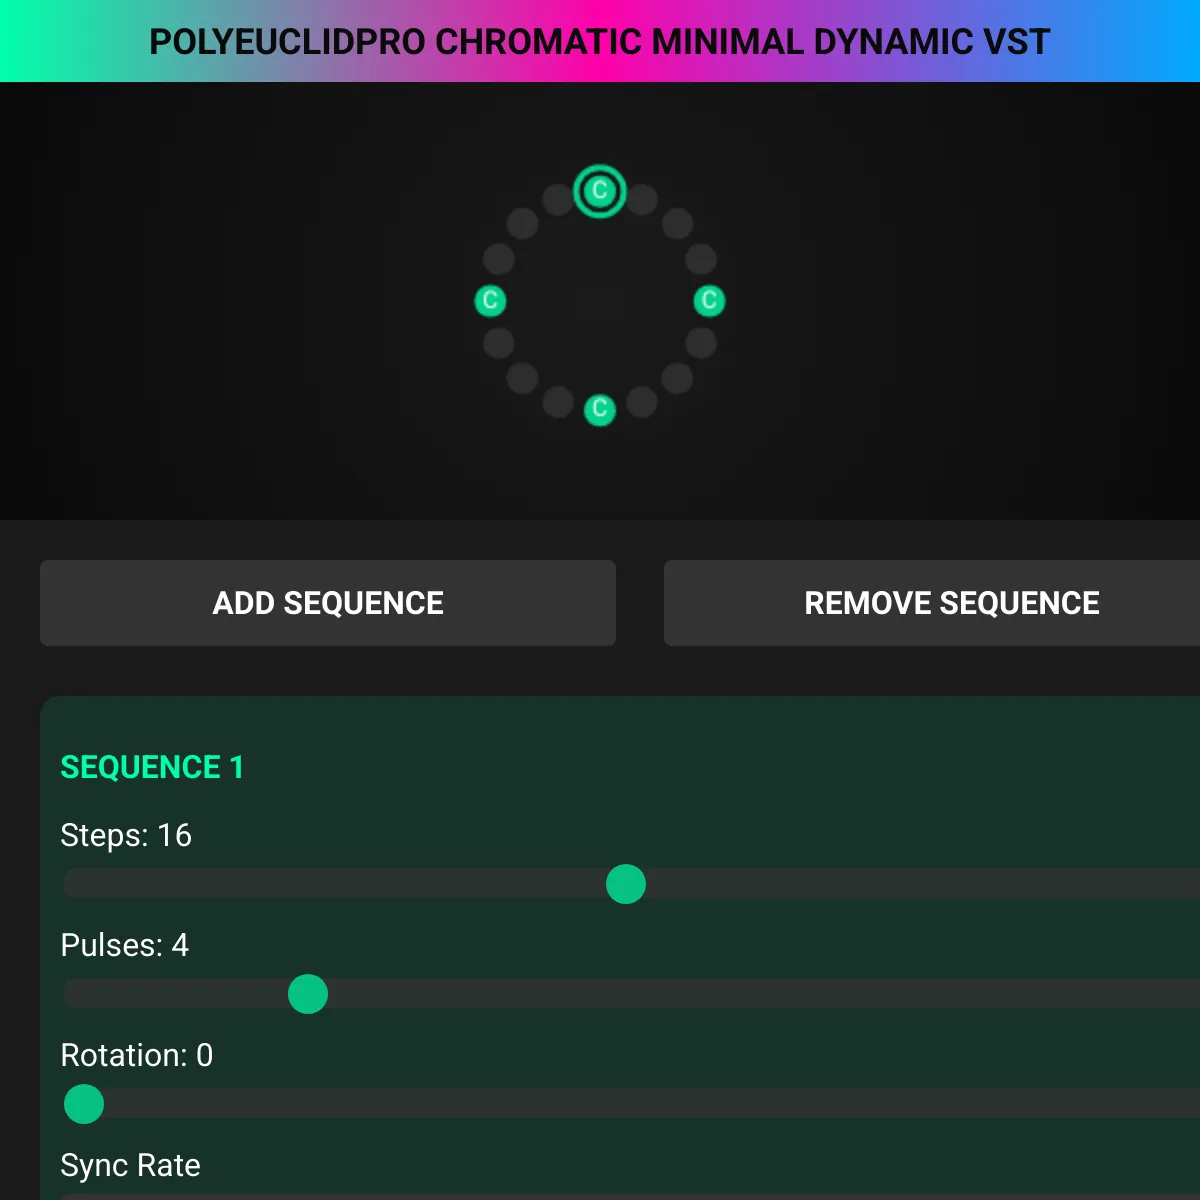Click the inactive step right of bottom C
Viewport: 1200px width, 1200px height.
(x=642, y=402)
